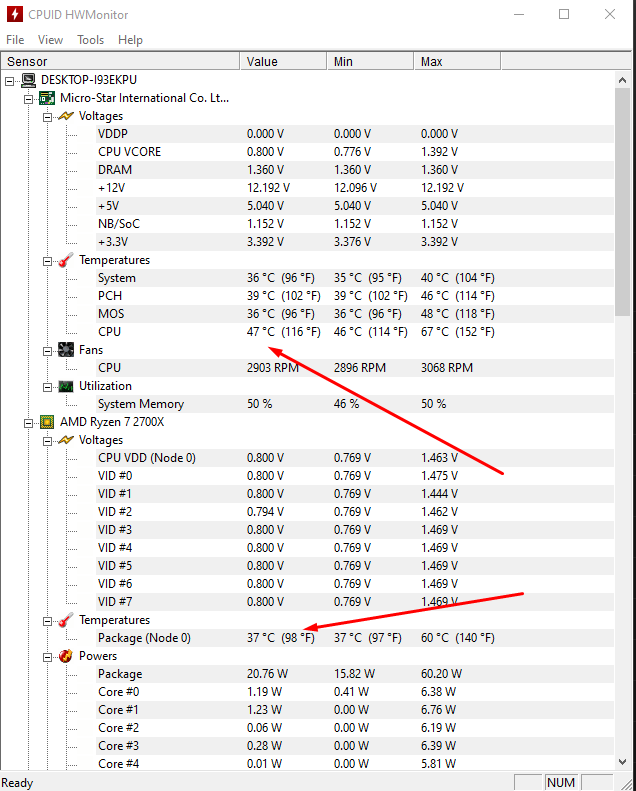Click the 67 °C CPU max temperature
636x791 pixels.
(x=457, y=332)
